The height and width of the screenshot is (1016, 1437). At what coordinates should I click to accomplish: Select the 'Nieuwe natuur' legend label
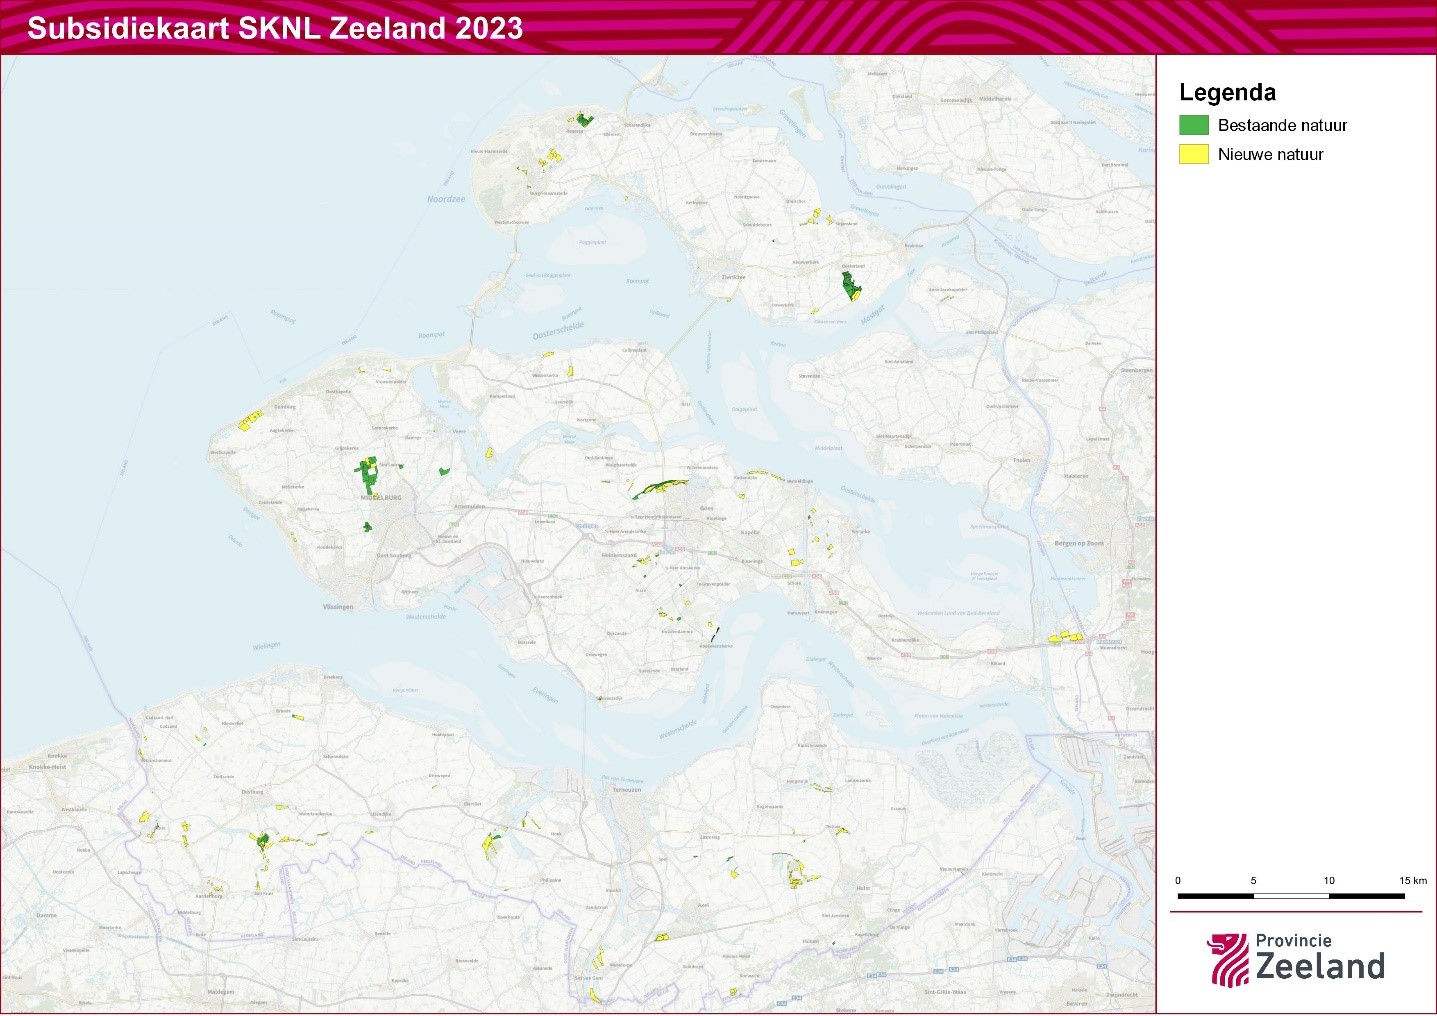point(1270,154)
